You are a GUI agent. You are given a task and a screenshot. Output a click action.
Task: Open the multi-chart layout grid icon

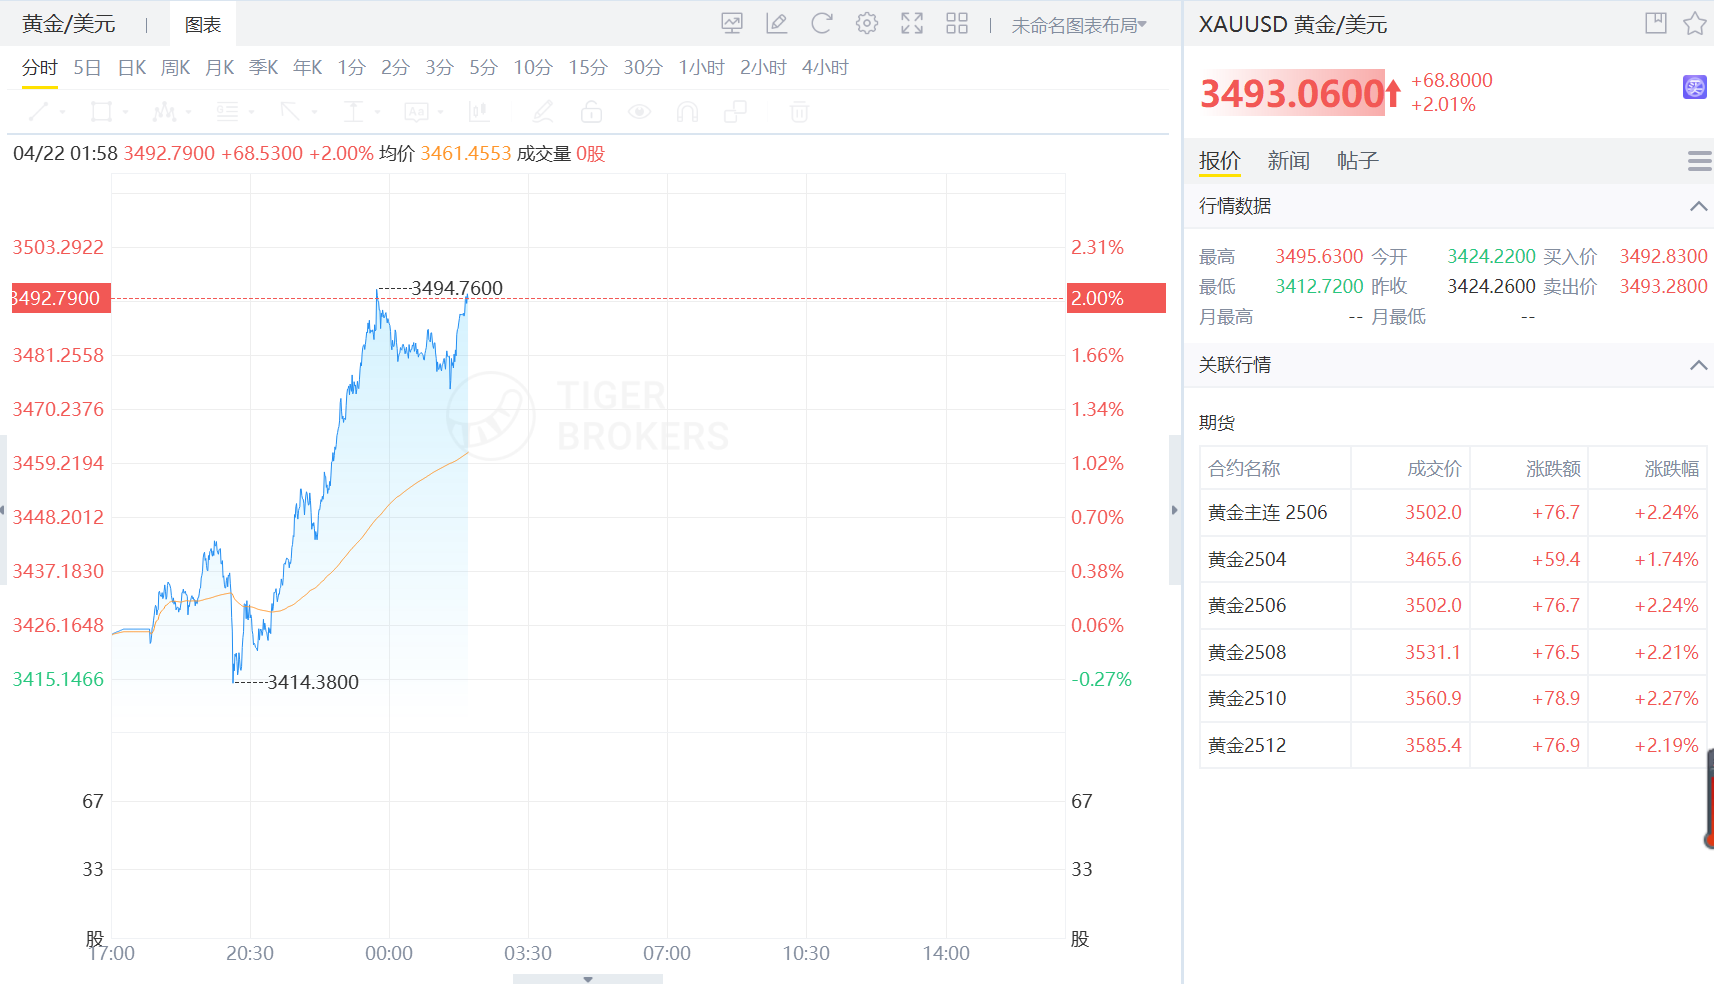click(x=956, y=23)
